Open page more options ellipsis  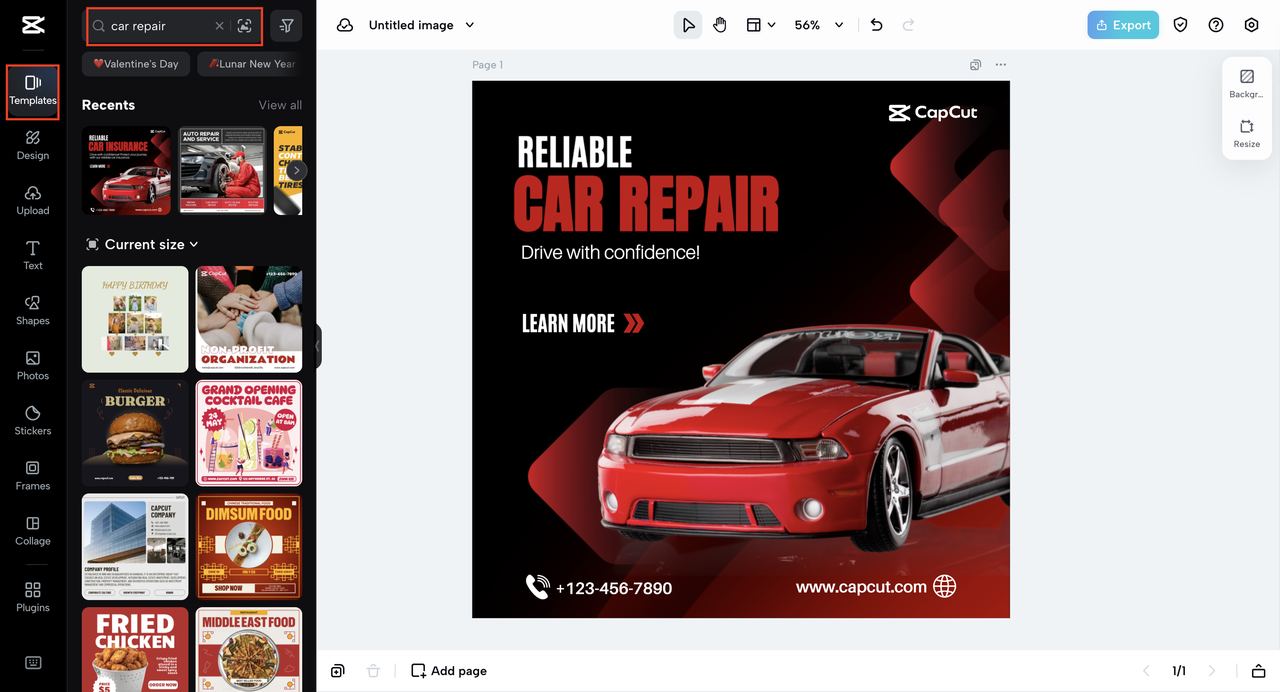pos(1001,65)
